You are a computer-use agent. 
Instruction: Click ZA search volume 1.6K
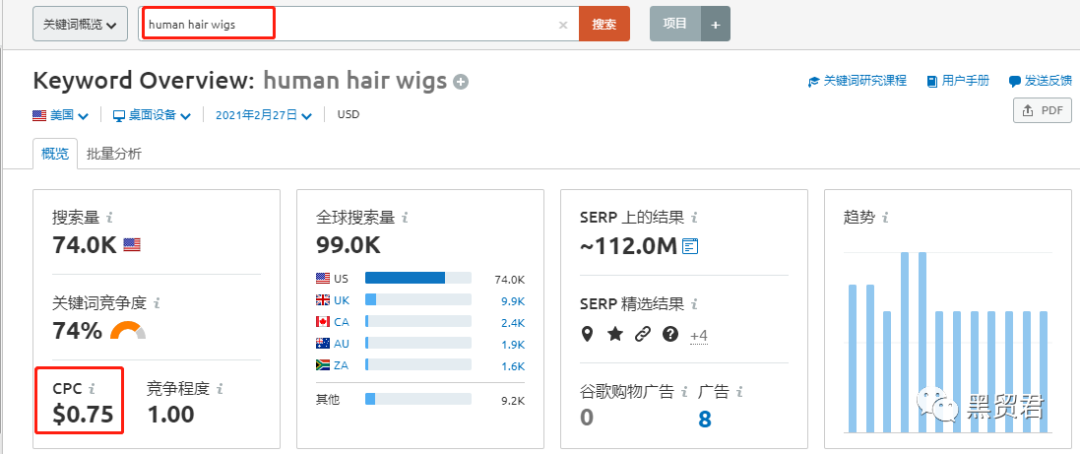click(x=512, y=366)
